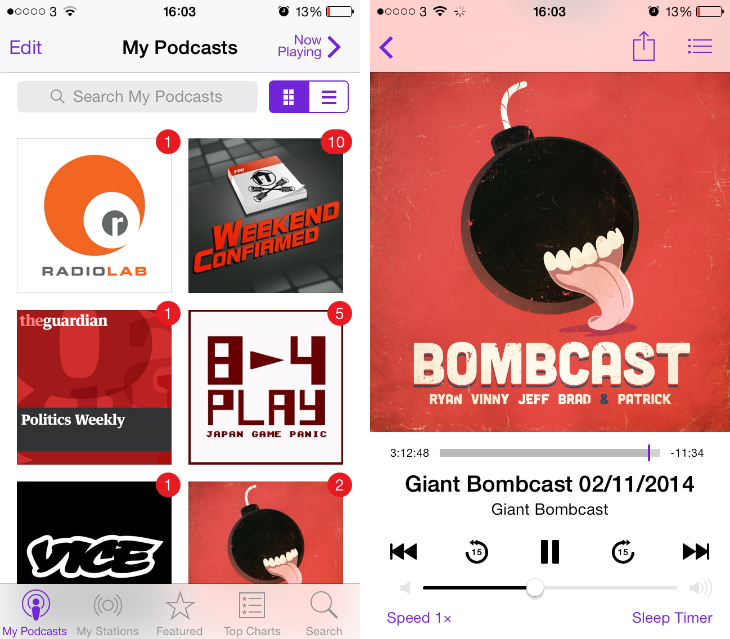Open the VICE podcast
This screenshot has height=639, width=730.
point(95,532)
